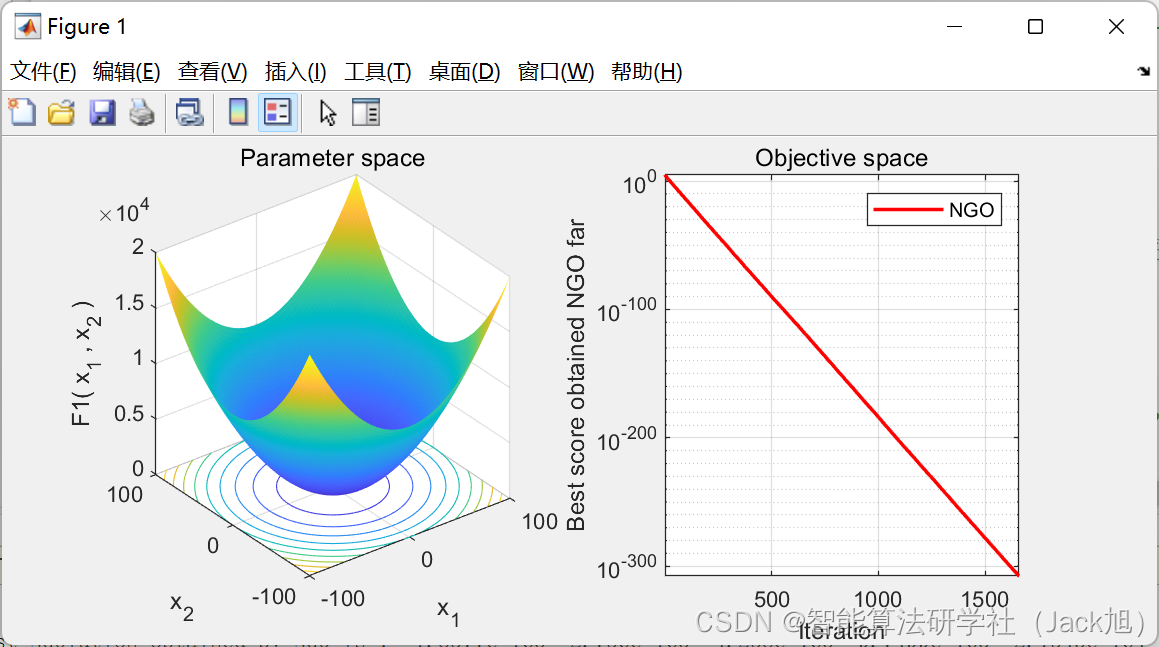Screen dimensions: 1159x647
Task: Close the Figure 1 window
Action: point(1116,27)
